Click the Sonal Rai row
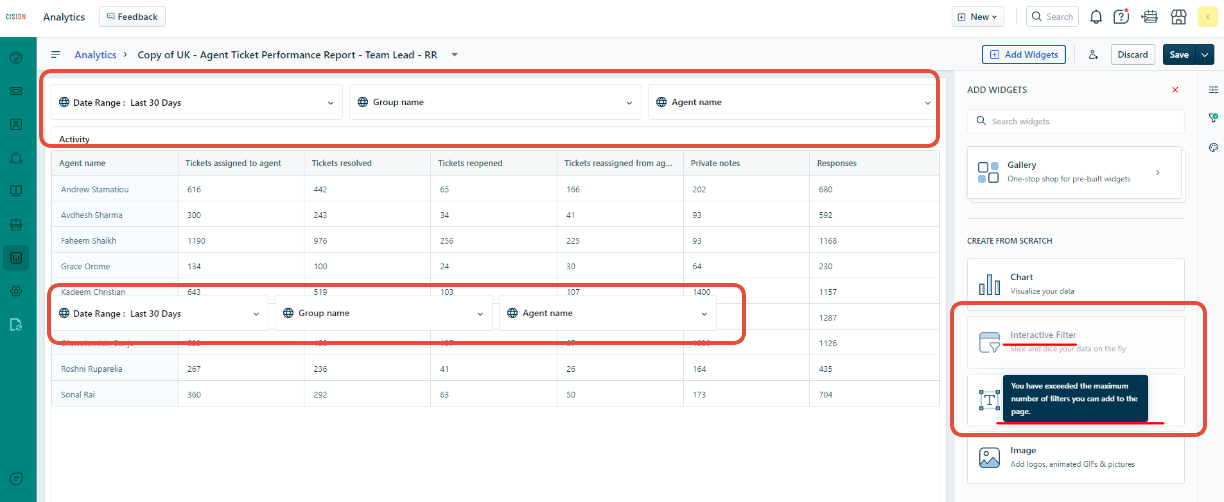Image resolution: width=1224 pixels, height=502 pixels. [495, 394]
